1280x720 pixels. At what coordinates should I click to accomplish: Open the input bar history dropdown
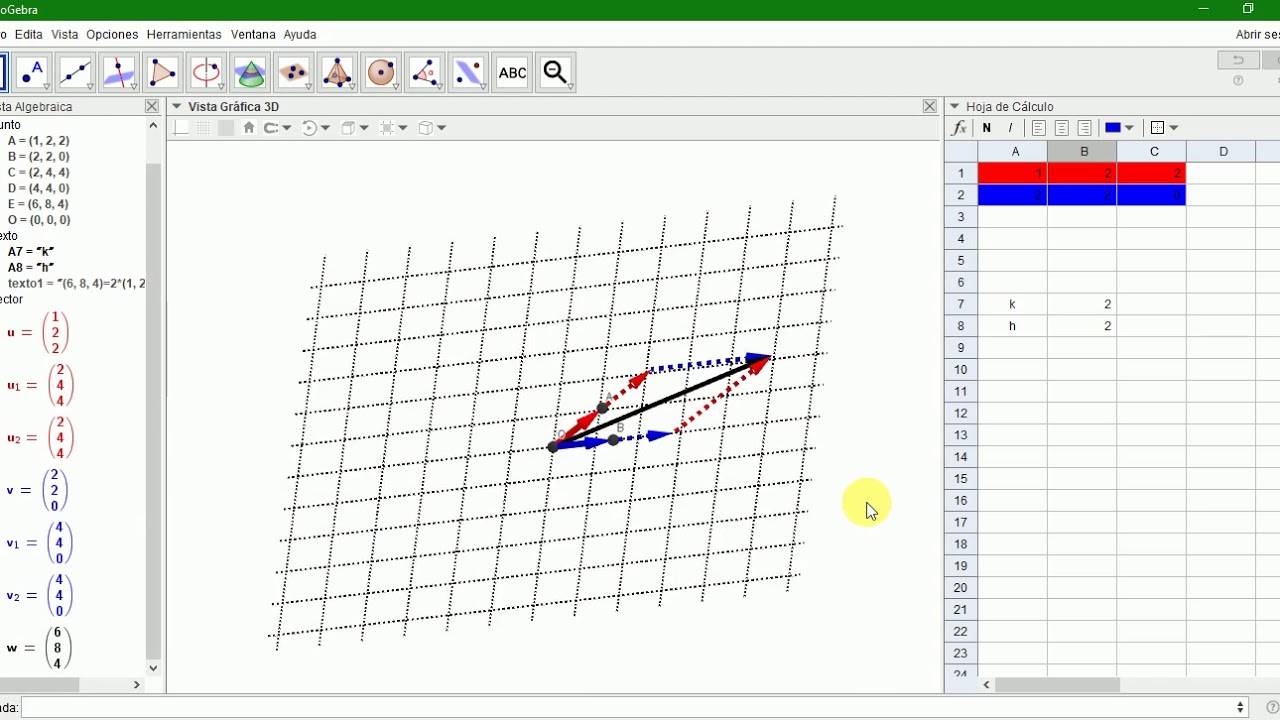point(1241,707)
